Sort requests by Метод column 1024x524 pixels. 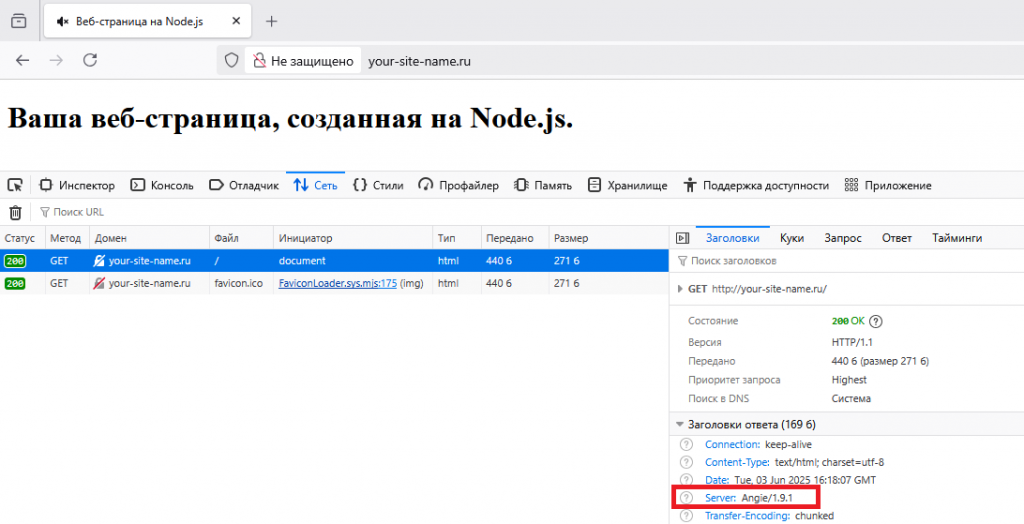(x=67, y=238)
